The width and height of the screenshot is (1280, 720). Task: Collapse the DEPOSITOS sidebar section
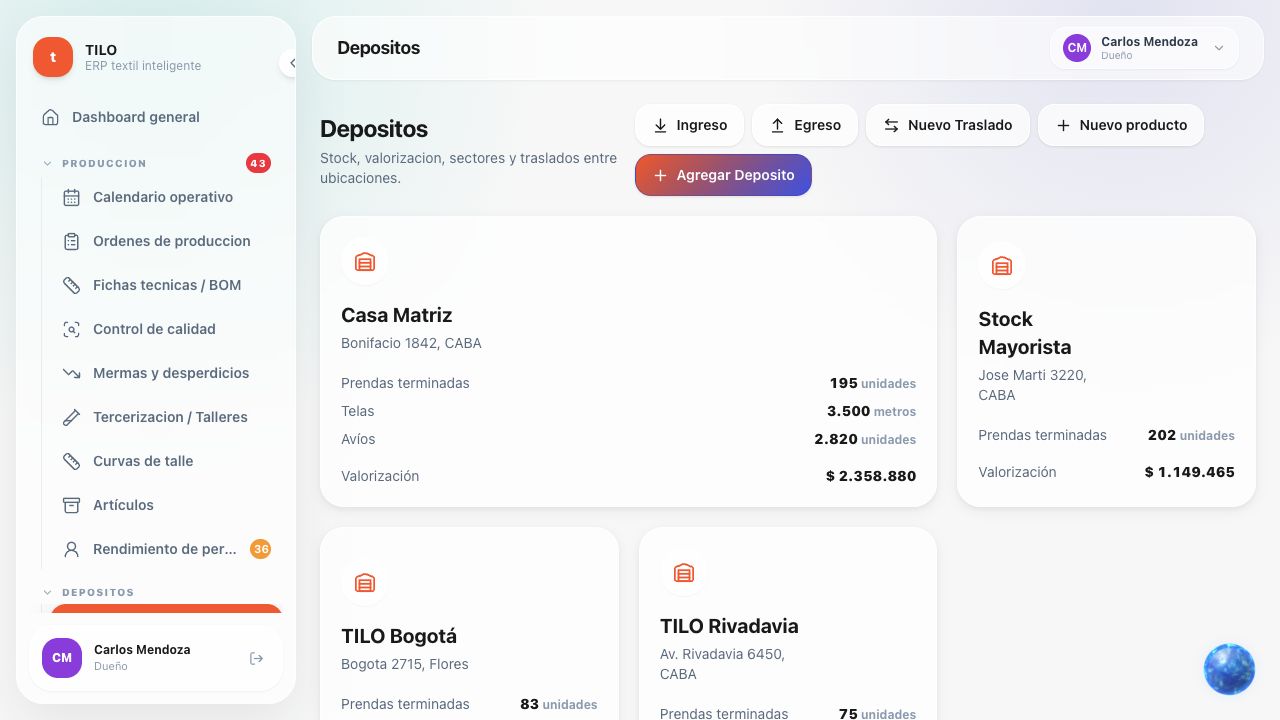click(x=47, y=592)
